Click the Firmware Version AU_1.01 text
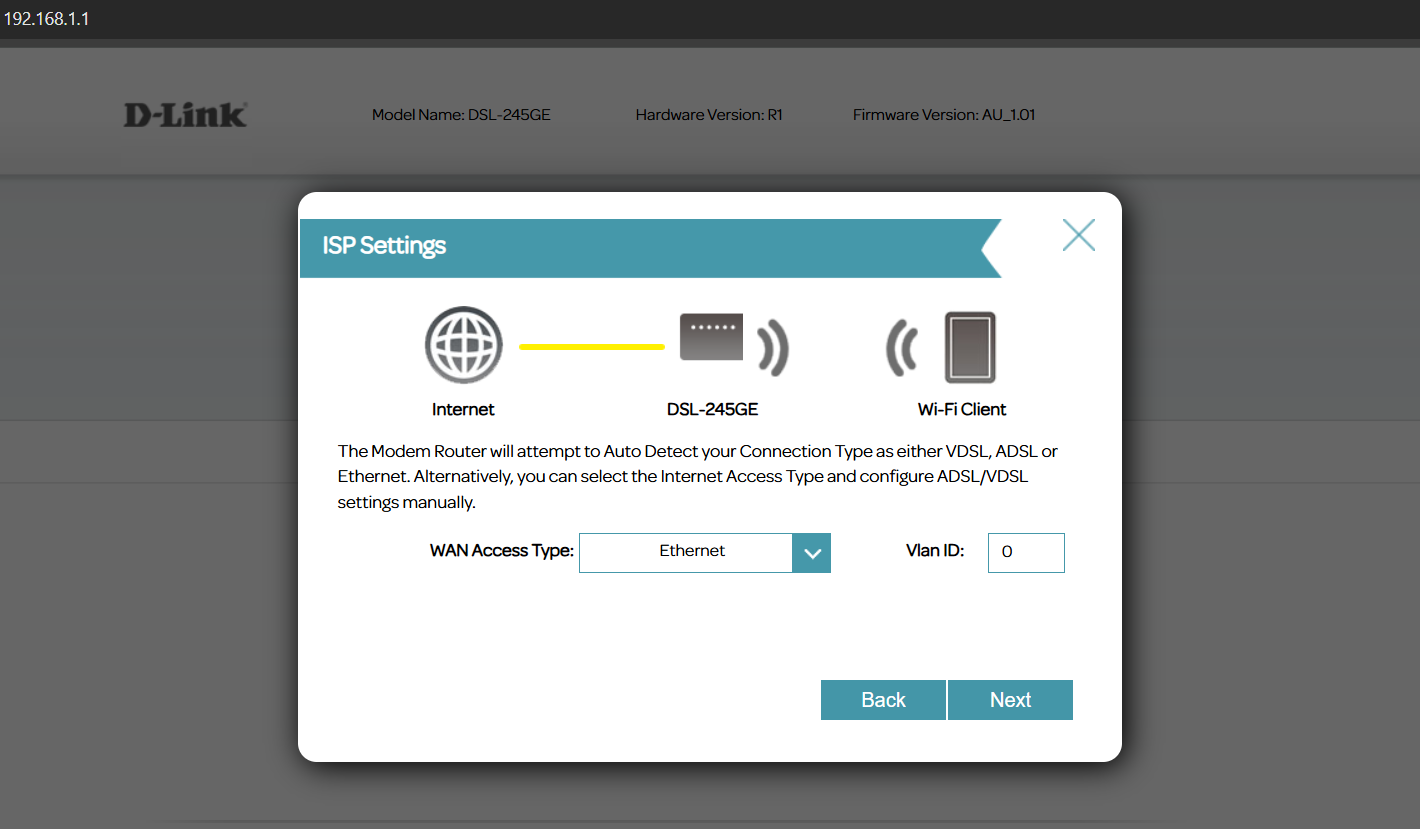Screen dimensions: 1420x829 tap(943, 115)
